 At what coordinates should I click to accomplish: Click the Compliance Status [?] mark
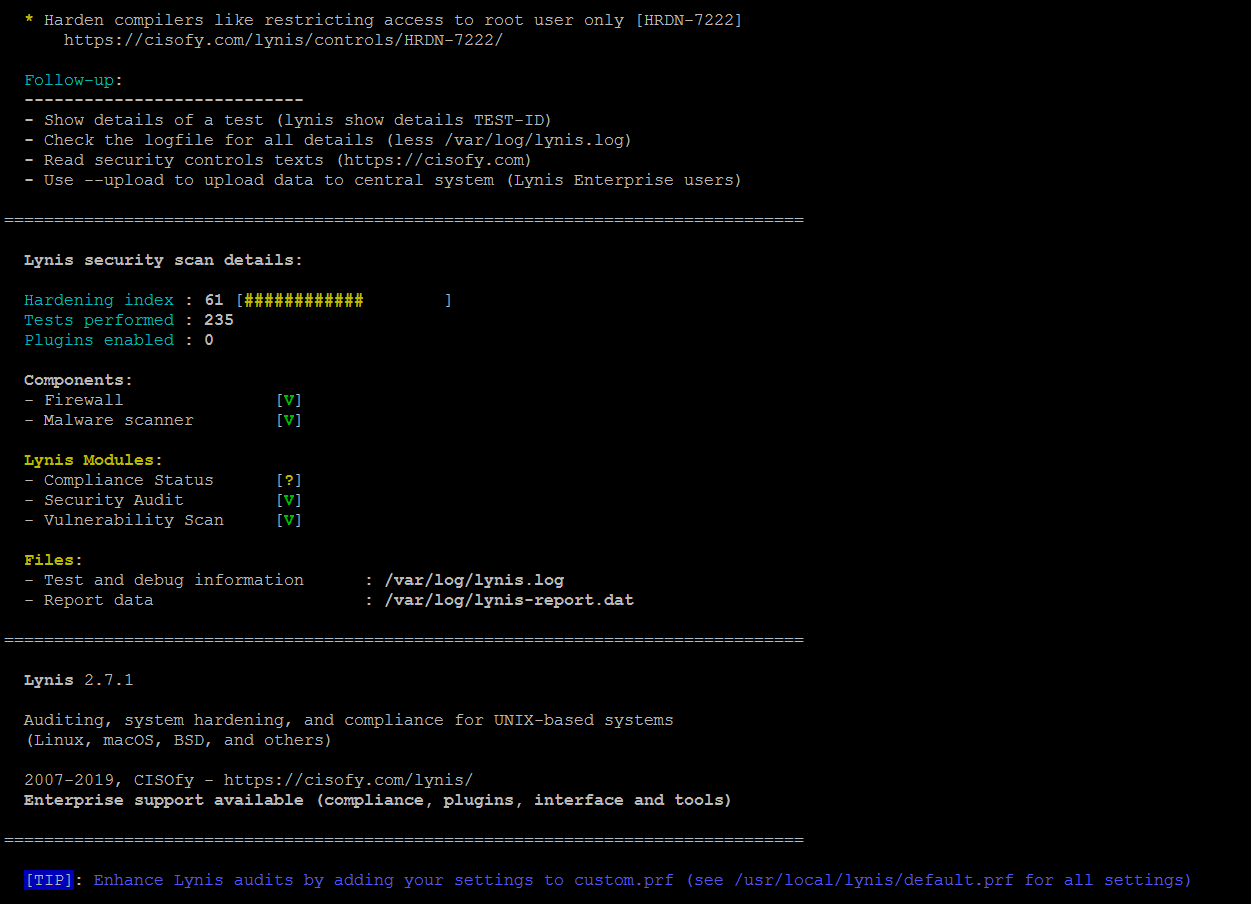pos(289,480)
